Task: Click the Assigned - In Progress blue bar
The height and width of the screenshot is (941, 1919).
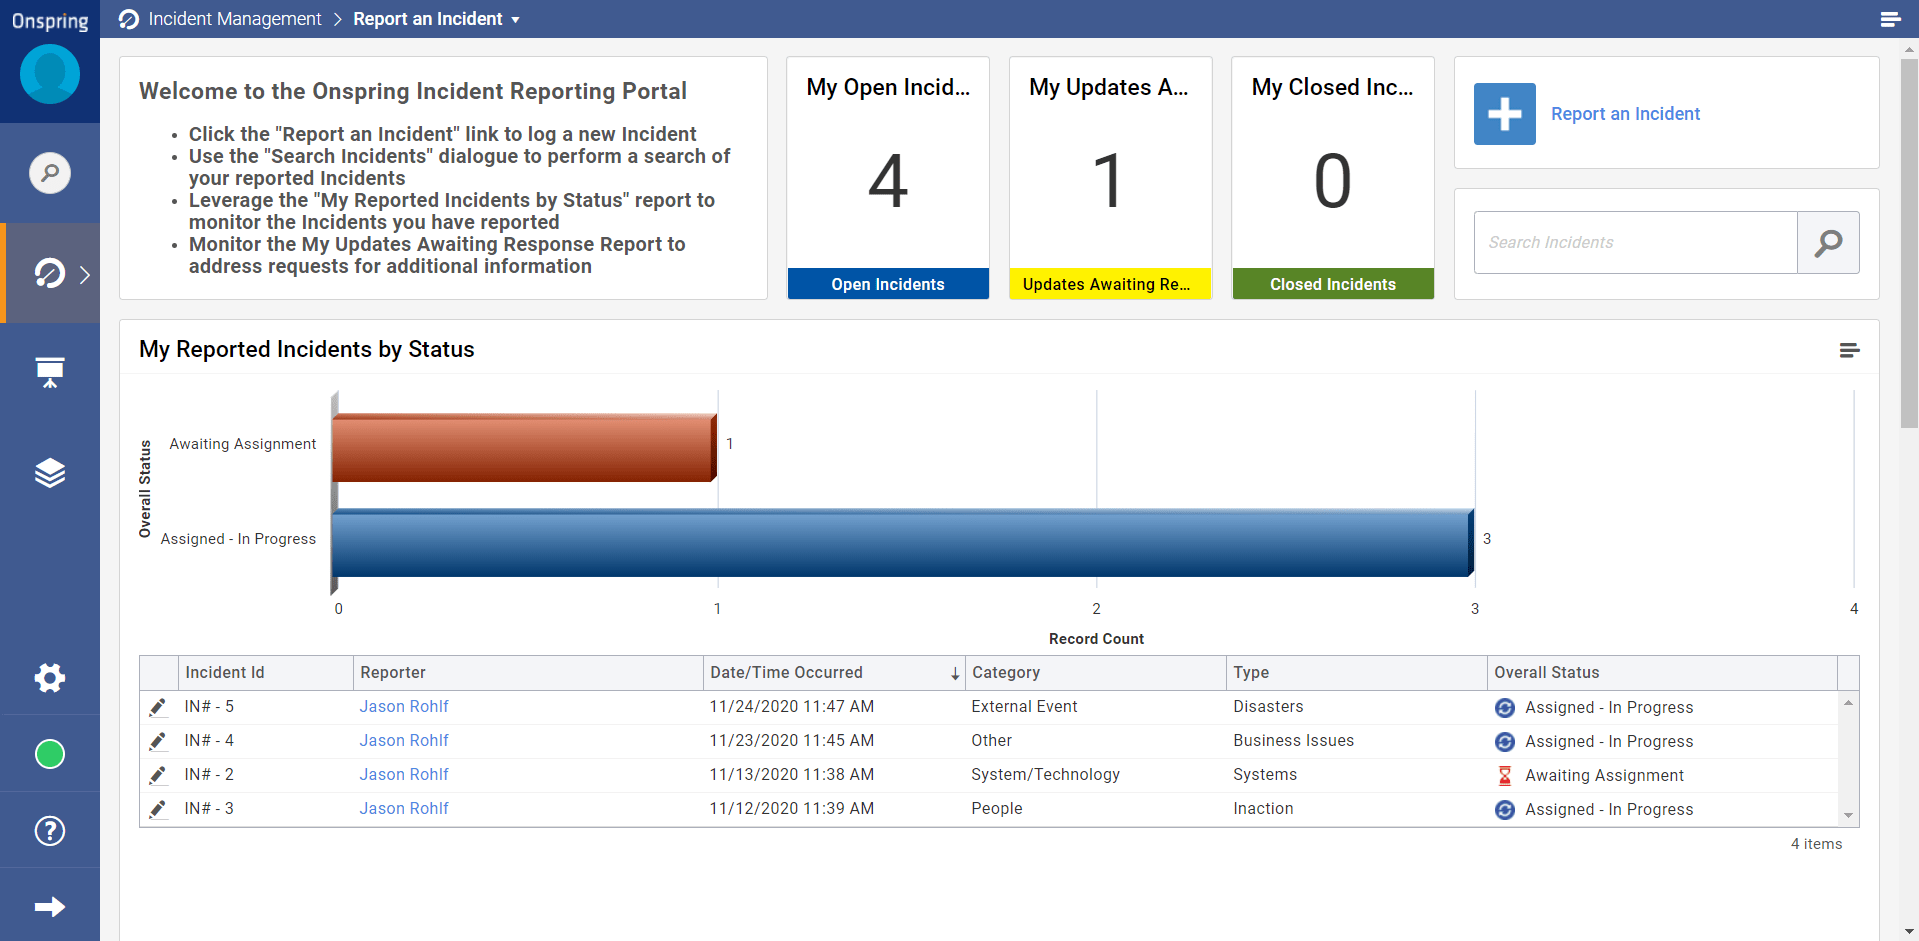Action: point(902,543)
